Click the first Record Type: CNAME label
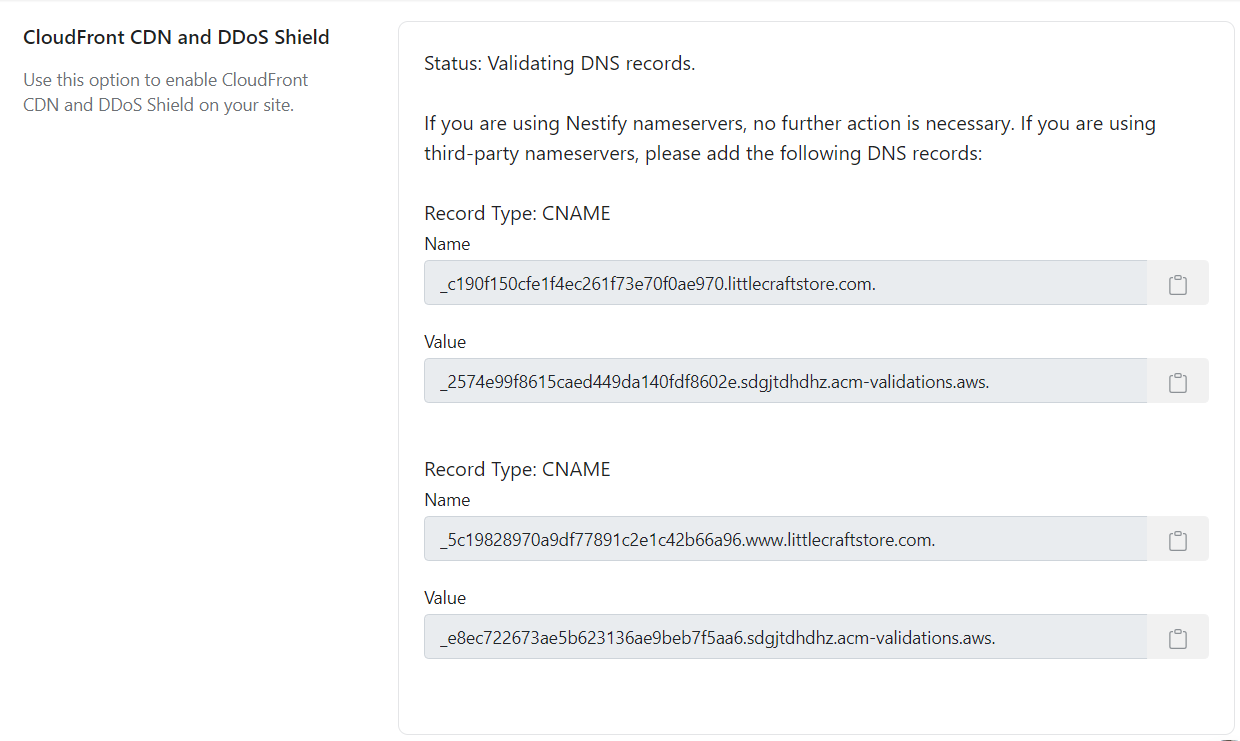Viewport: 1240px width, 741px height. (517, 213)
